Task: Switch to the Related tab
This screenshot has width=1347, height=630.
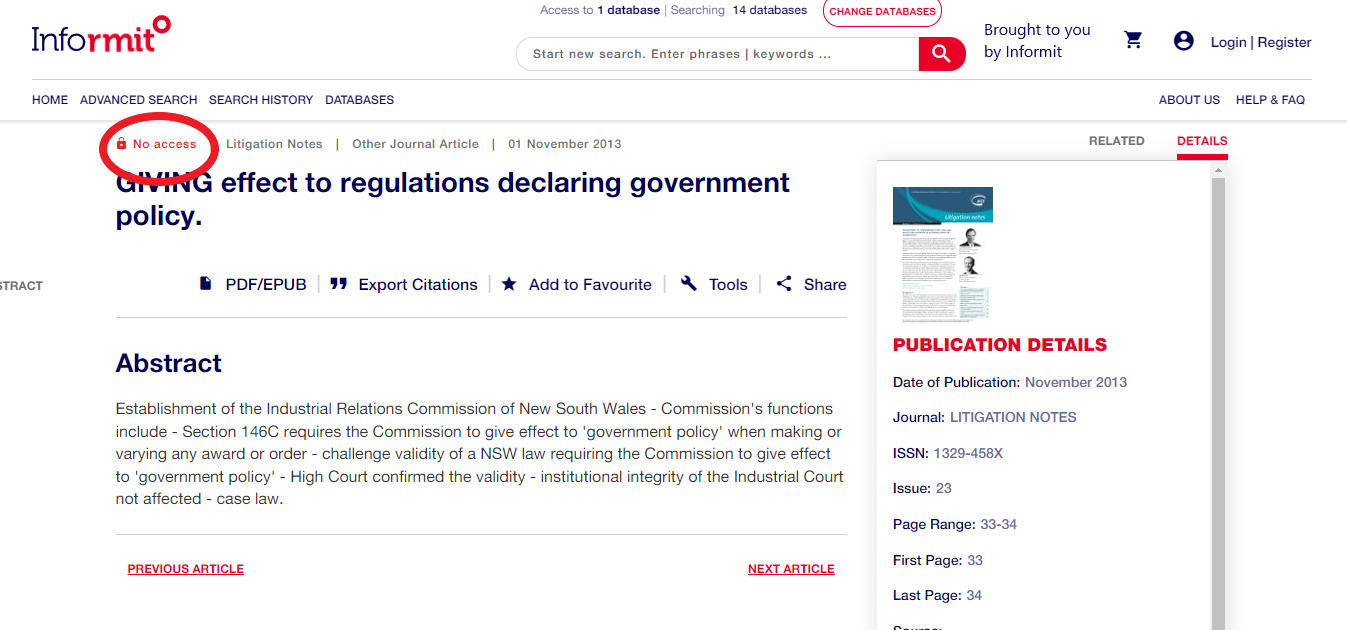Action: pyautogui.click(x=1116, y=141)
